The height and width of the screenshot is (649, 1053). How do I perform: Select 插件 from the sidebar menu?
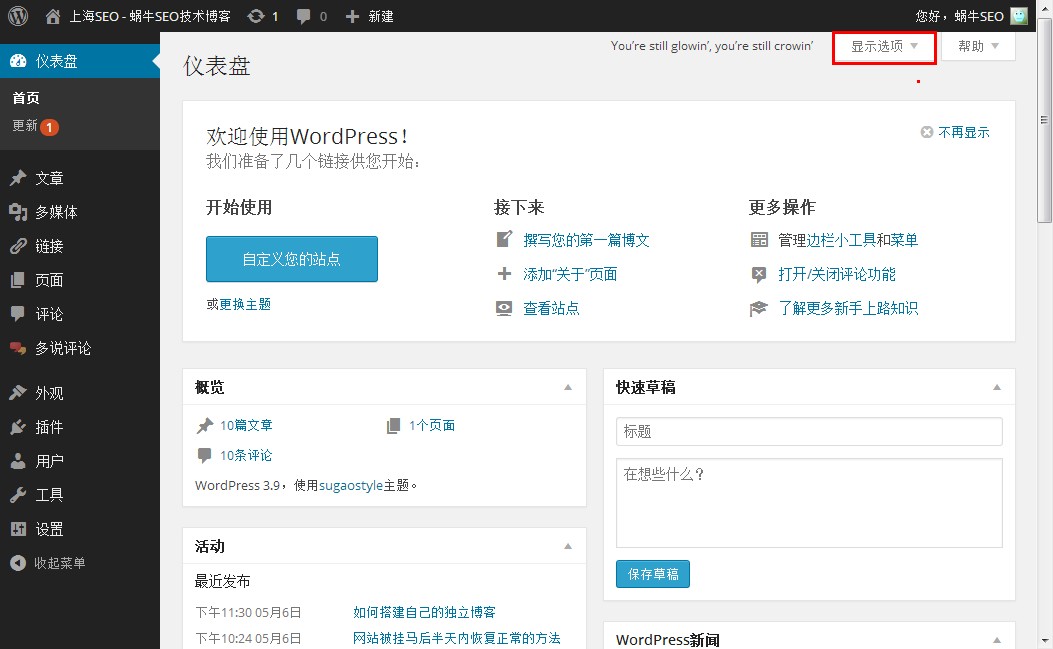point(49,427)
